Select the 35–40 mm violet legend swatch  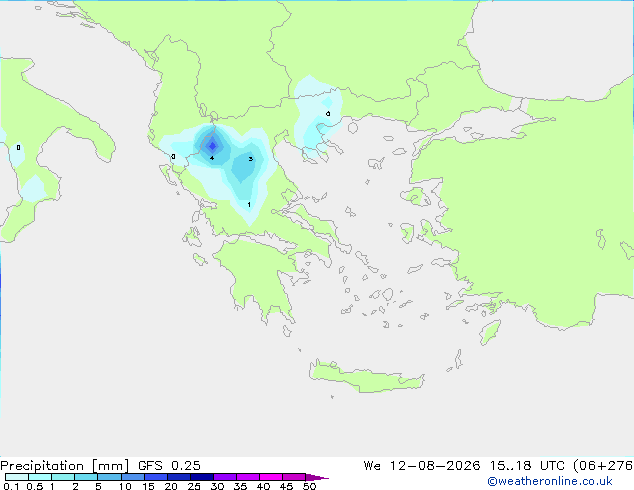pos(247,477)
